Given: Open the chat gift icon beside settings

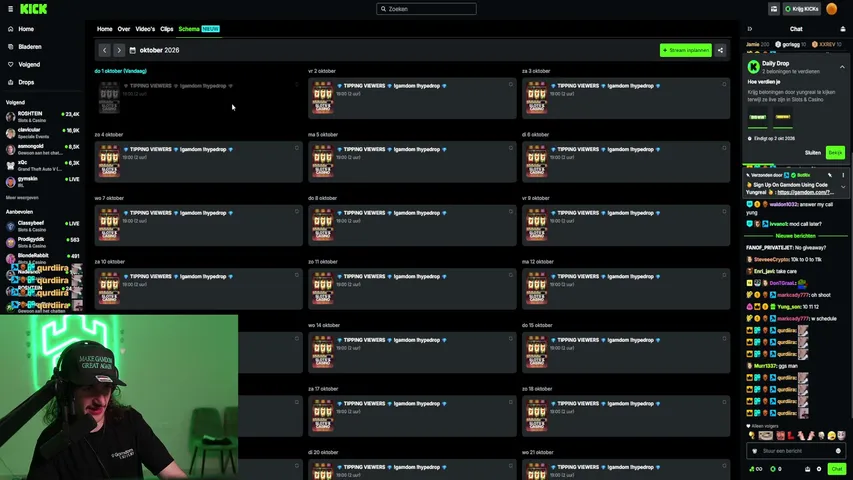Looking at the screenshot, I should 807,469.
